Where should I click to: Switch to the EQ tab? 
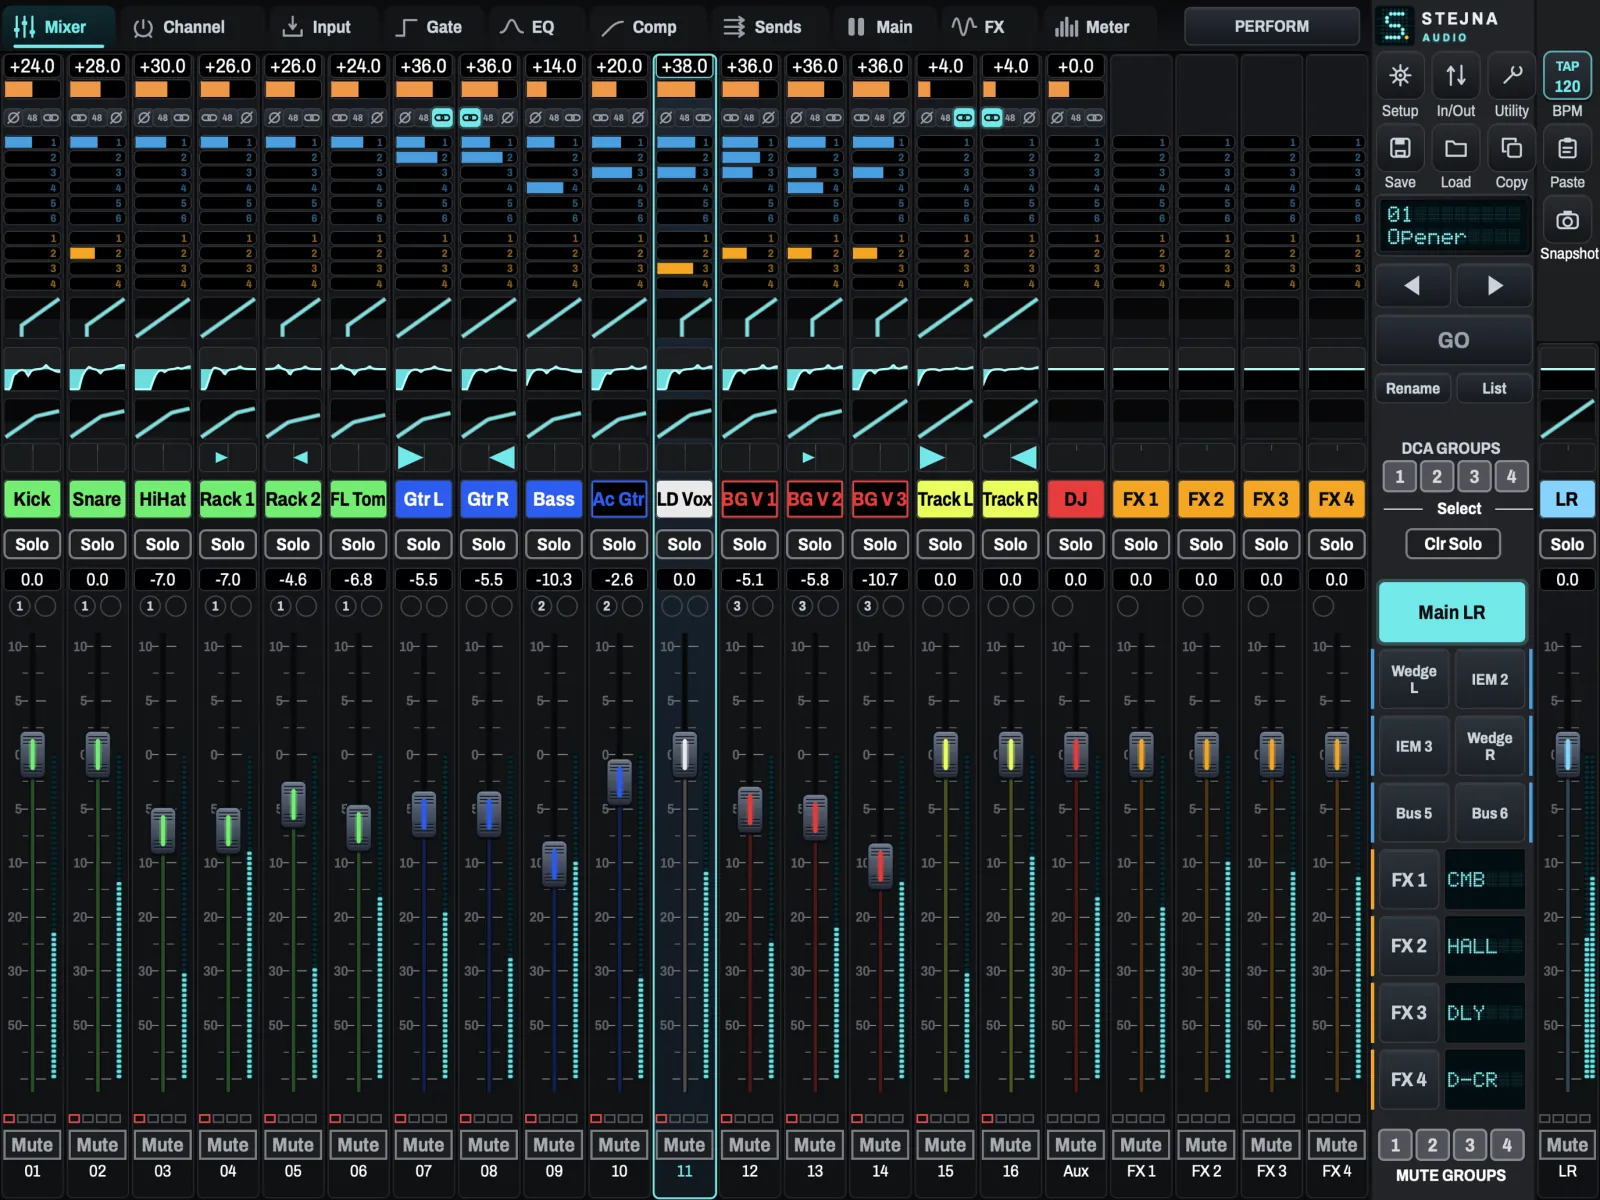click(528, 27)
